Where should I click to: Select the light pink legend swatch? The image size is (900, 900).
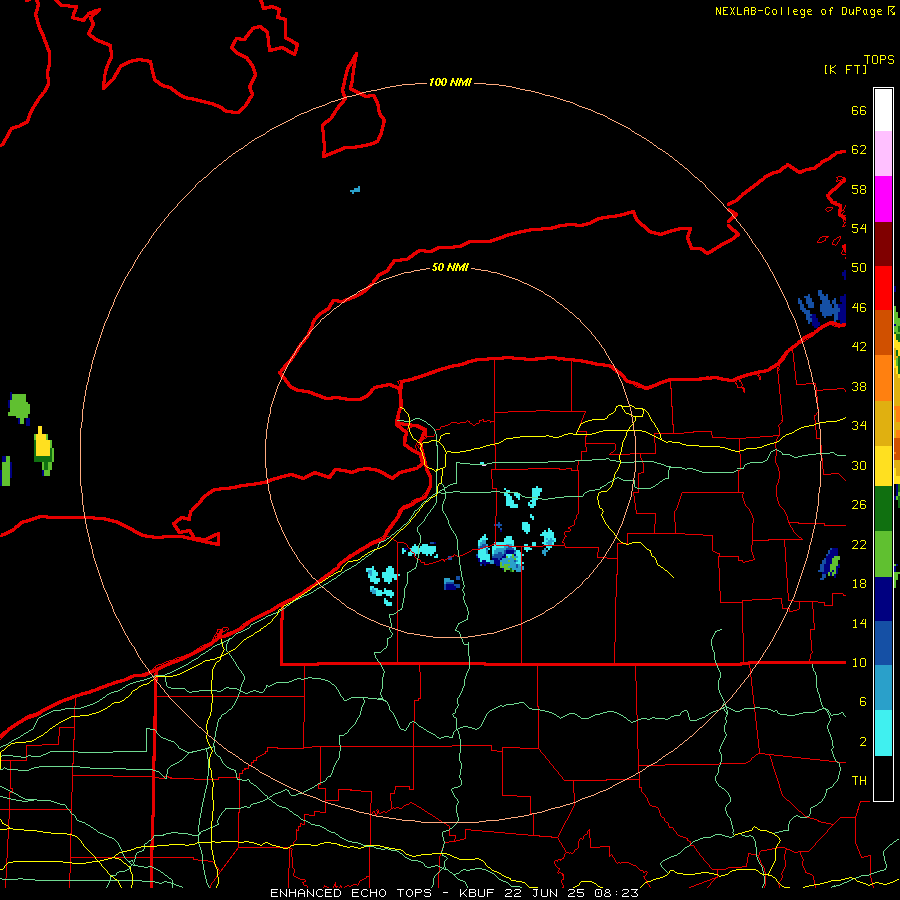point(883,153)
